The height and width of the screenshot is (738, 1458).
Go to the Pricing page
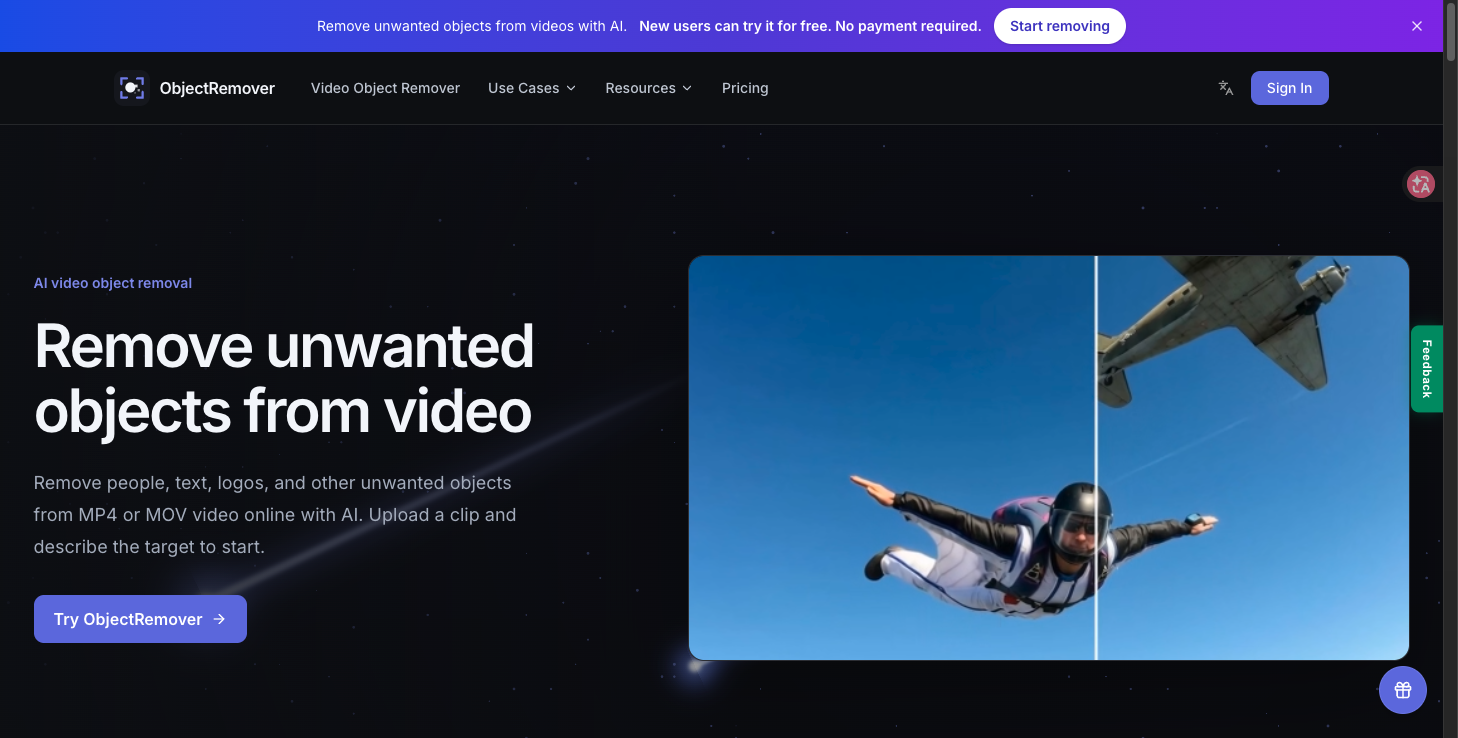pos(745,88)
